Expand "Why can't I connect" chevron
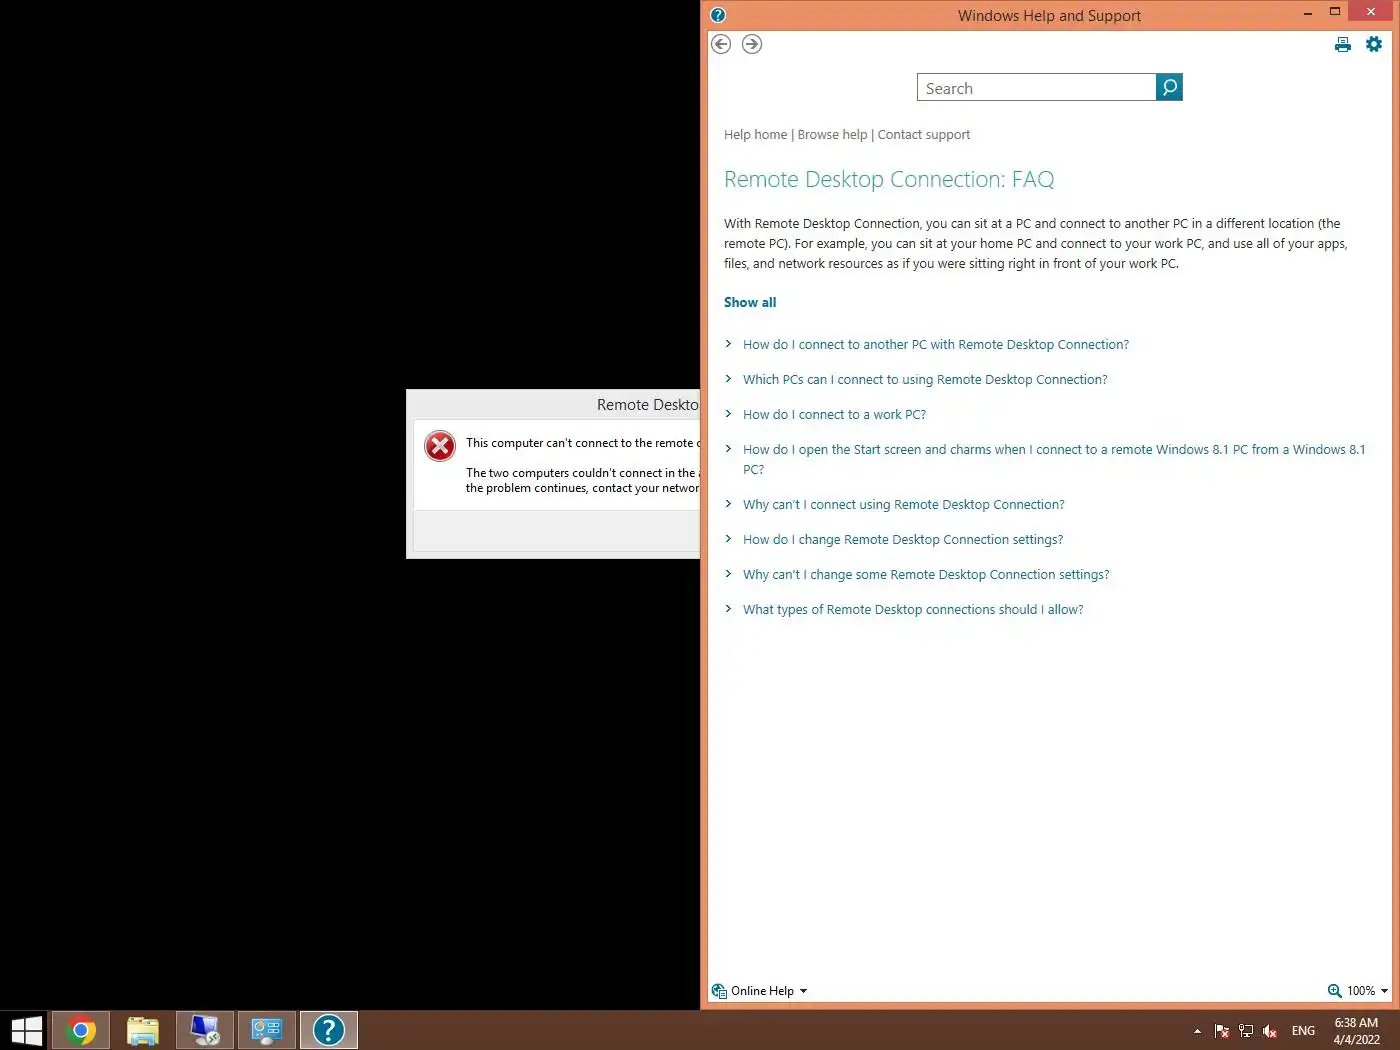The width and height of the screenshot is (1400, 1050). pos(728,503)
